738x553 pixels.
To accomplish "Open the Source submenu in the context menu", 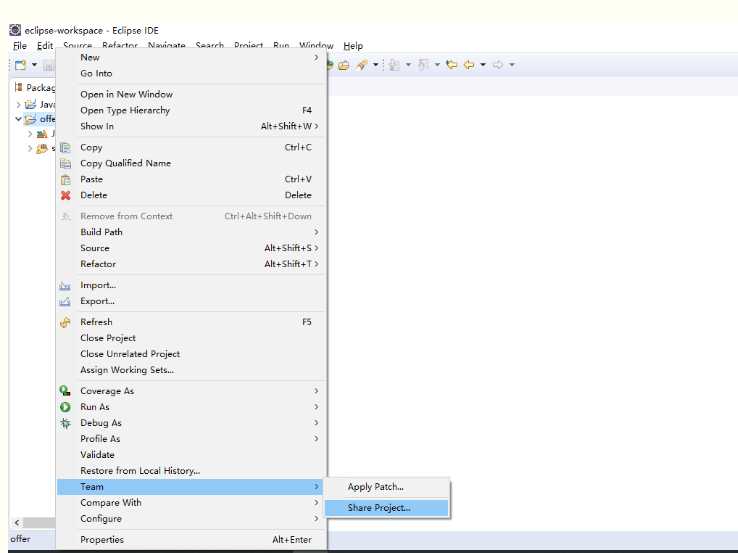I will click(x=192, y=248).
